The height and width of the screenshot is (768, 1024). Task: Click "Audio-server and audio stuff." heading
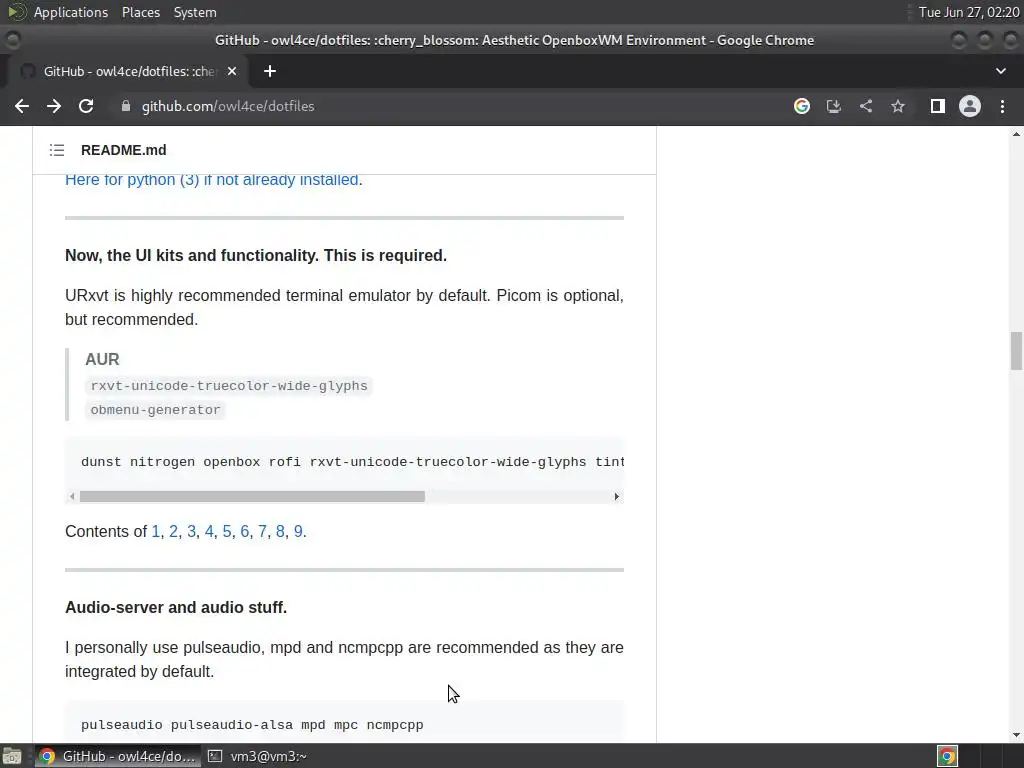coord(176,607)
